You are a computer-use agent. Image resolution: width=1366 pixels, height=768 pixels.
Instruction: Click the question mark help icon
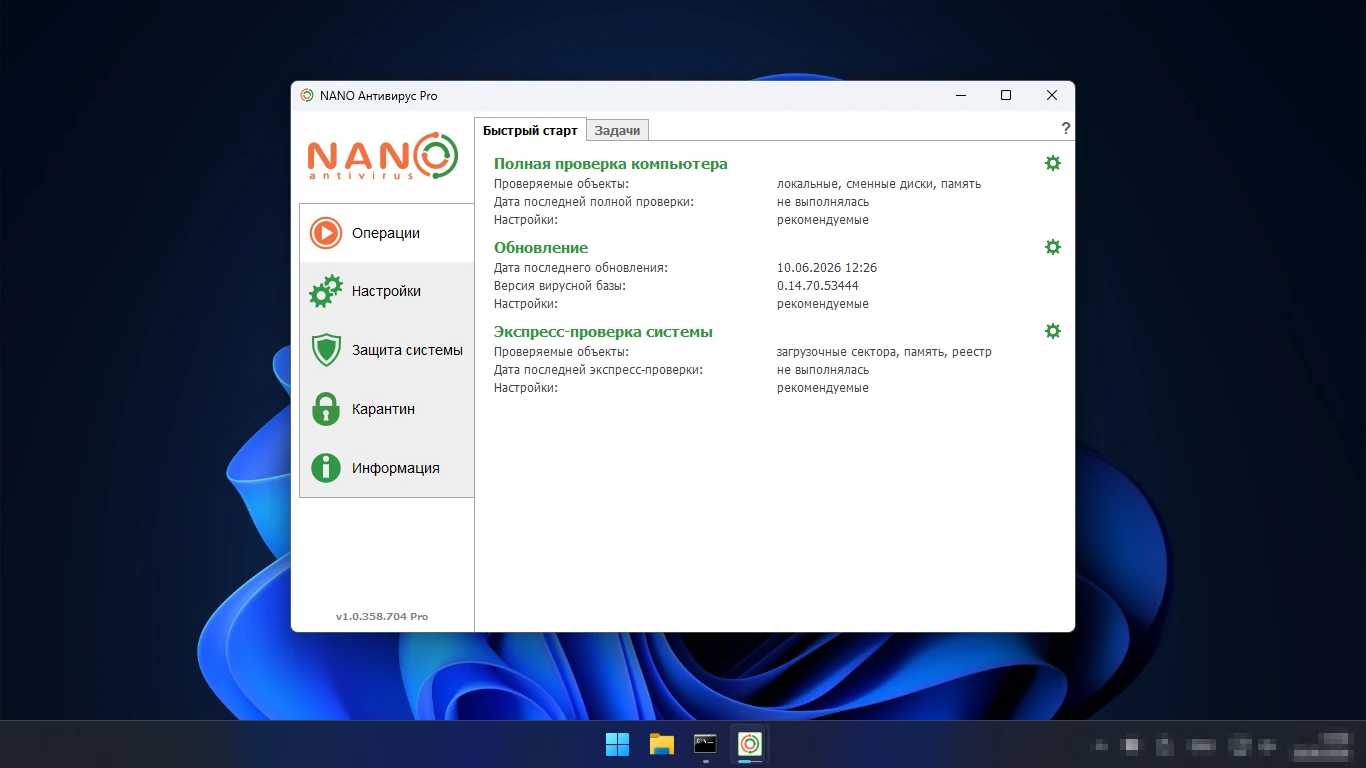coord(1066,129)
